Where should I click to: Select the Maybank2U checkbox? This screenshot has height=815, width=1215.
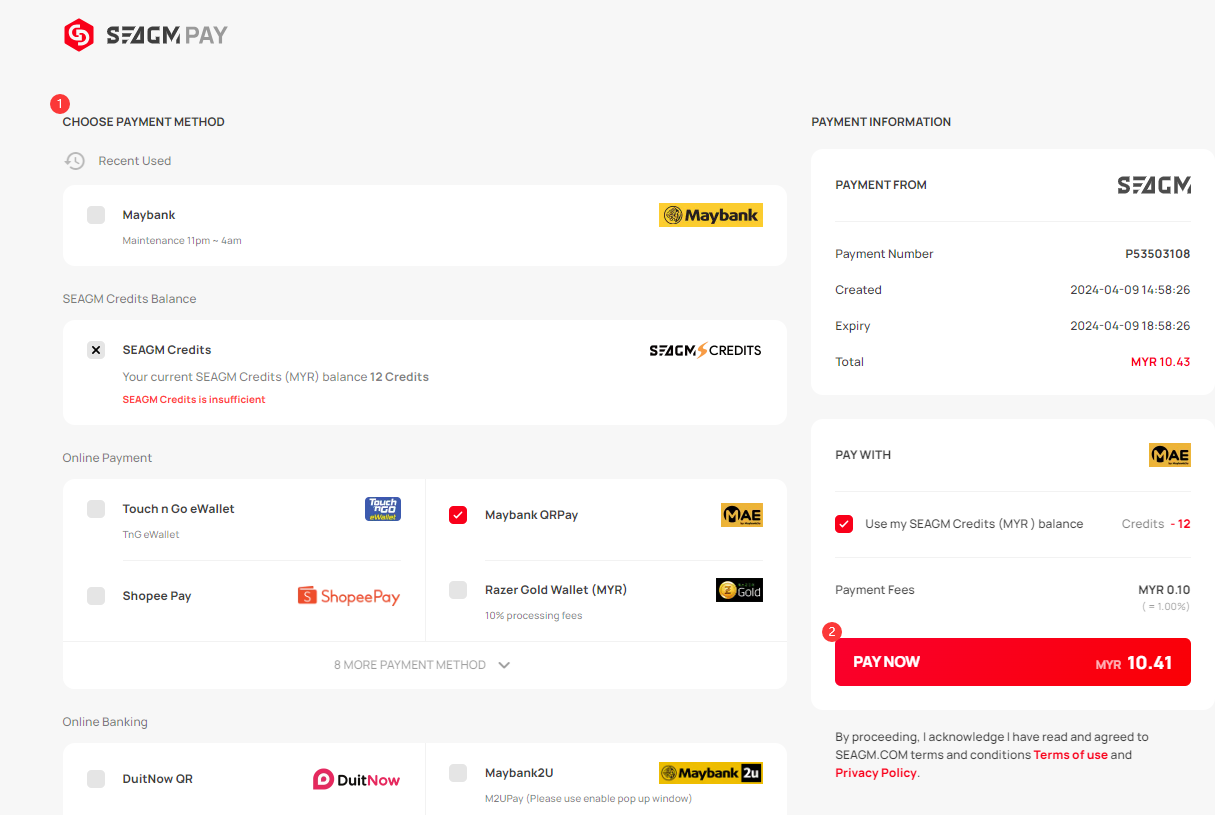point(458,773)
